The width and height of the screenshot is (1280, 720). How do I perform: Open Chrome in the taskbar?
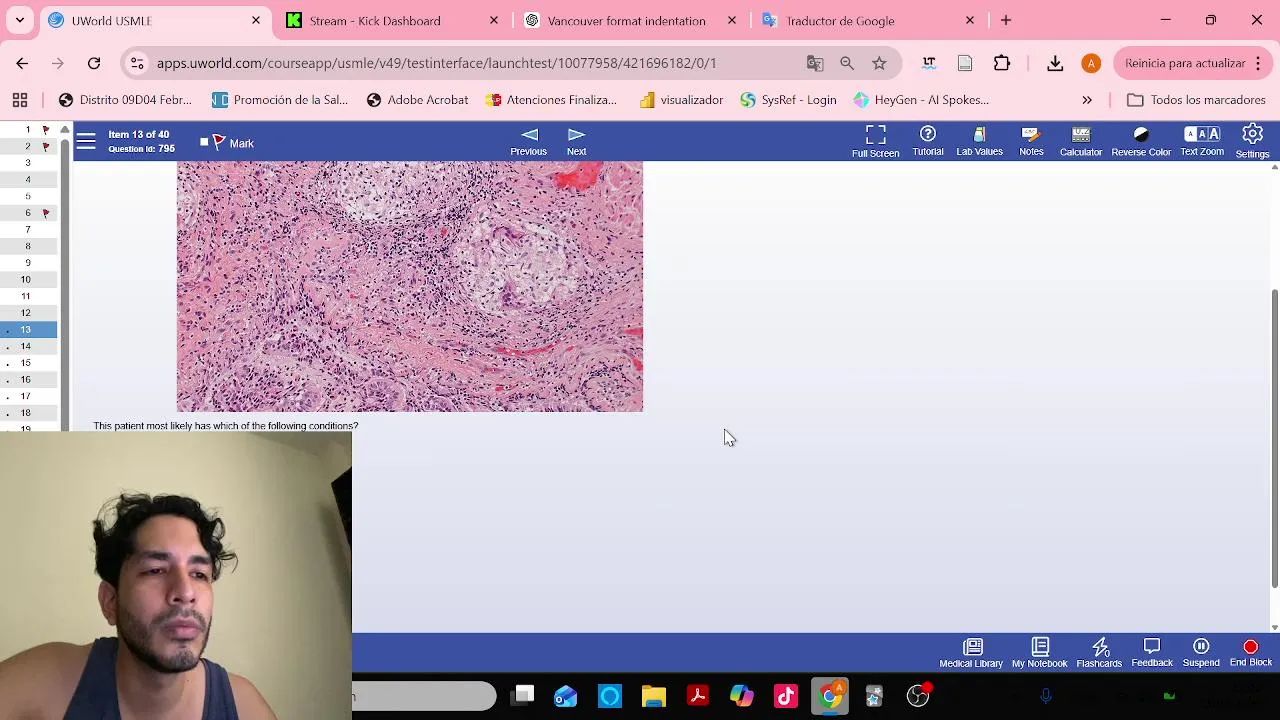[830, 696]
